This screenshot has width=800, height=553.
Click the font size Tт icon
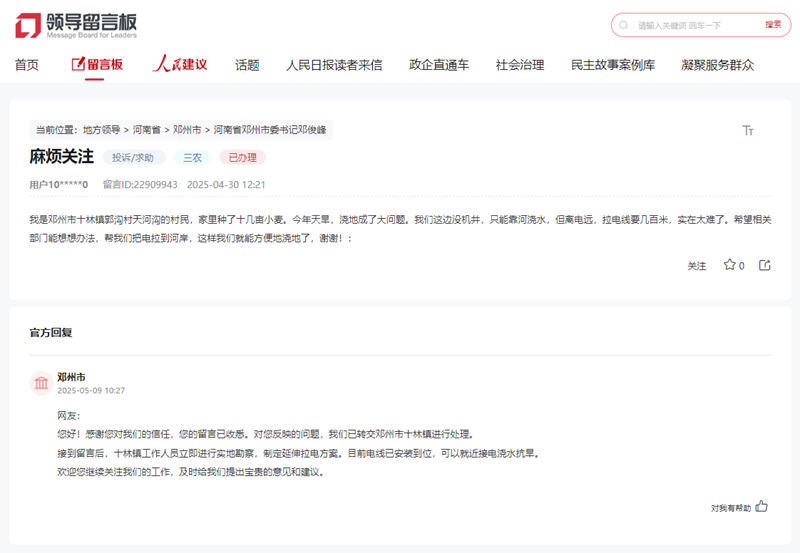(x=748, y=131)
